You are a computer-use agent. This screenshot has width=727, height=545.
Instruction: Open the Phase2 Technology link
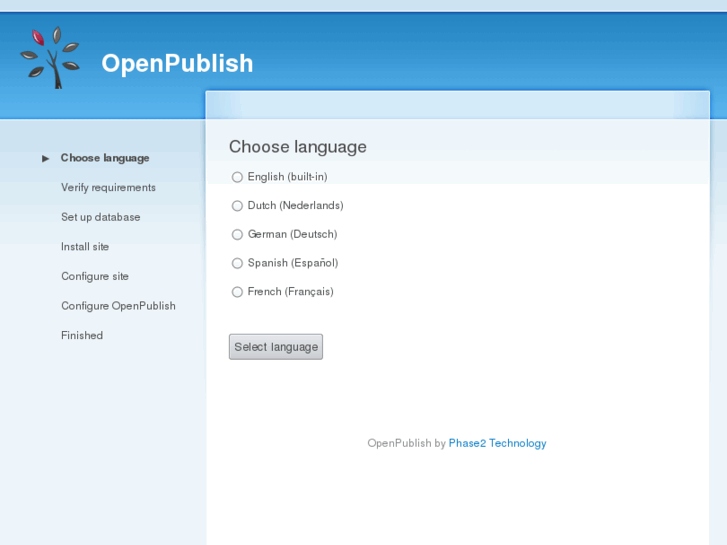coord(497,443)
